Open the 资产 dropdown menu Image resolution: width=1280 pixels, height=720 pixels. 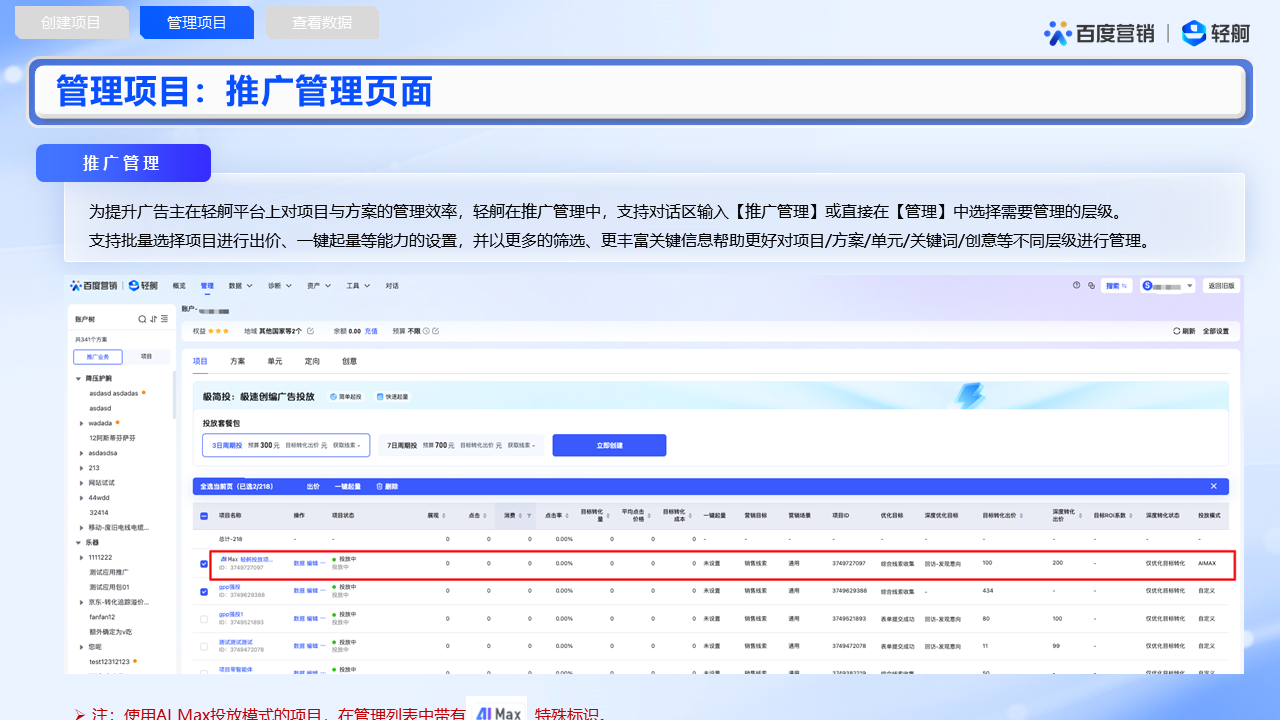(319, 286)
